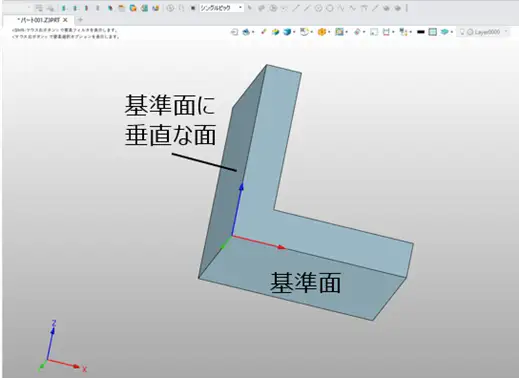Screen dimensions: 519x378
Task: Click the orange-and-blue overlapping squares icon
Action: pos(133,8)
